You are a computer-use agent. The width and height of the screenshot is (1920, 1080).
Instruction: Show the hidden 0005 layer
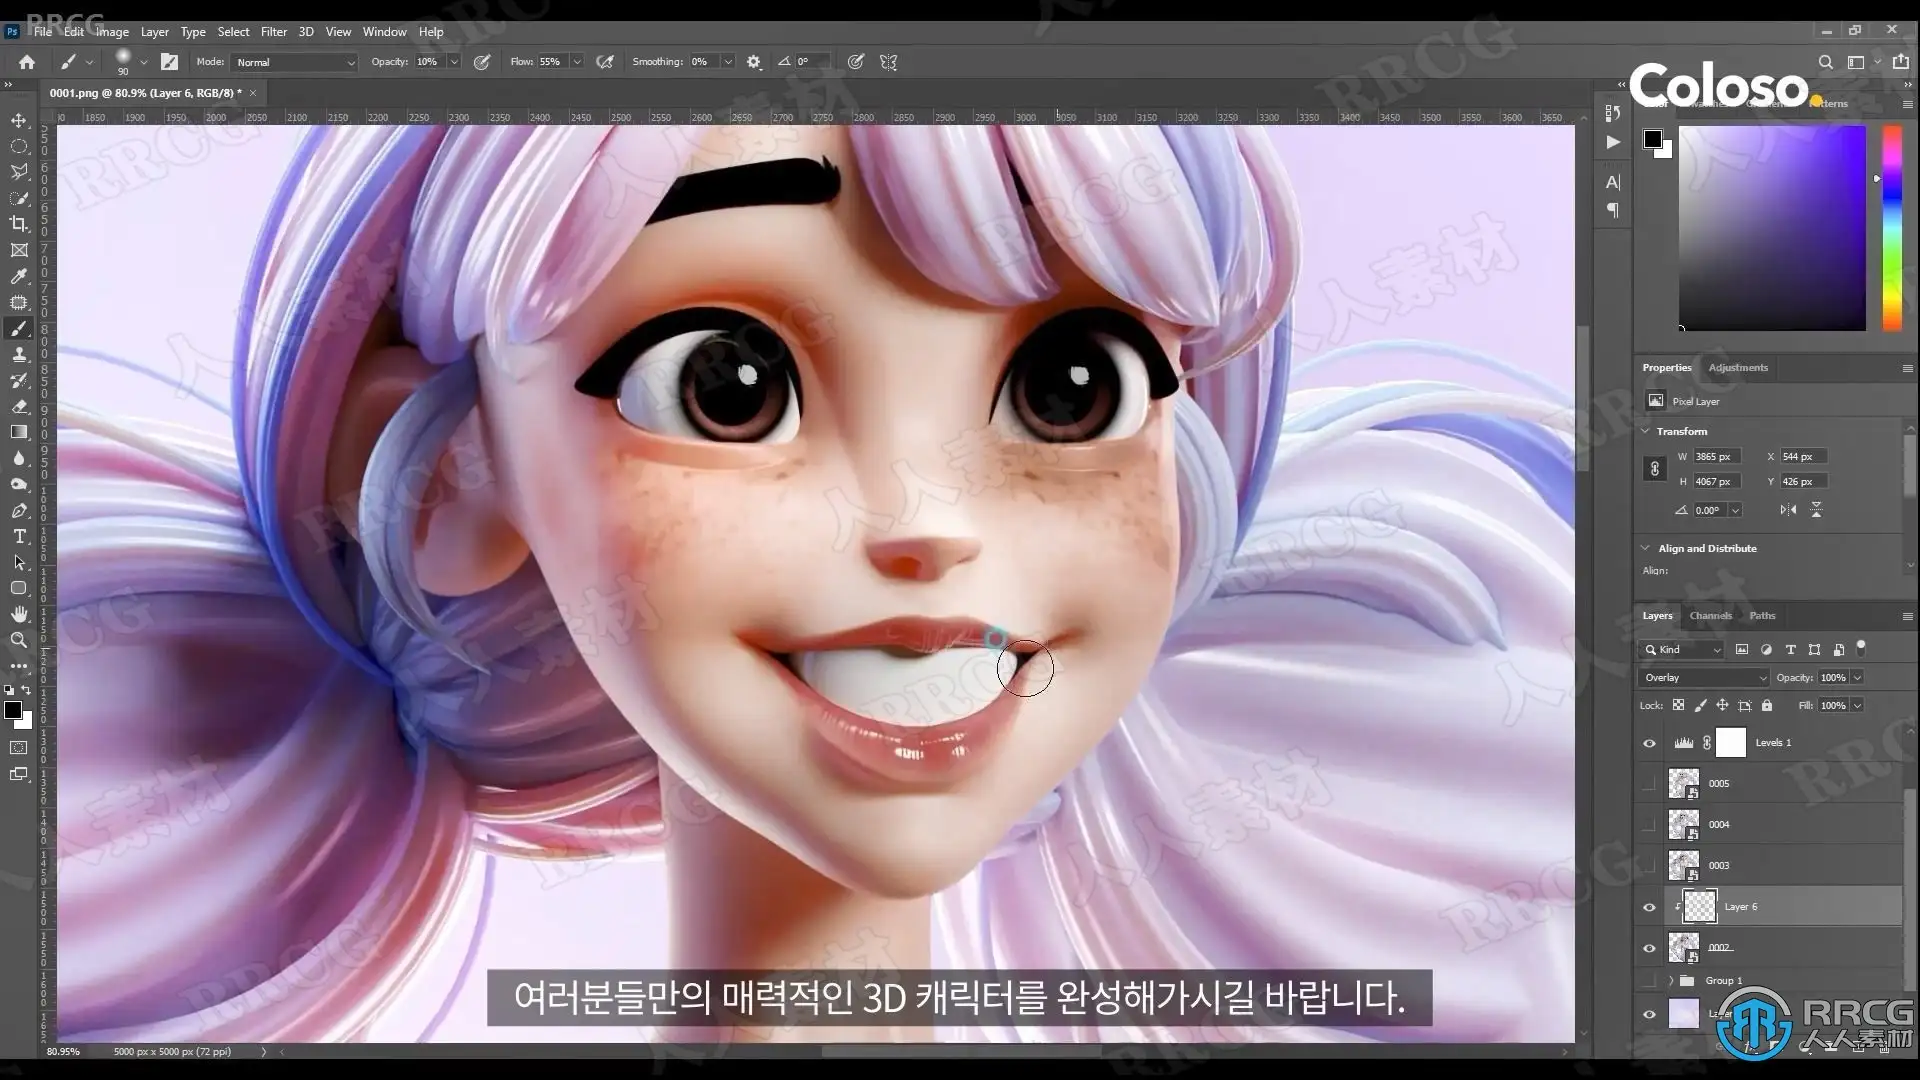point(1649,784)
